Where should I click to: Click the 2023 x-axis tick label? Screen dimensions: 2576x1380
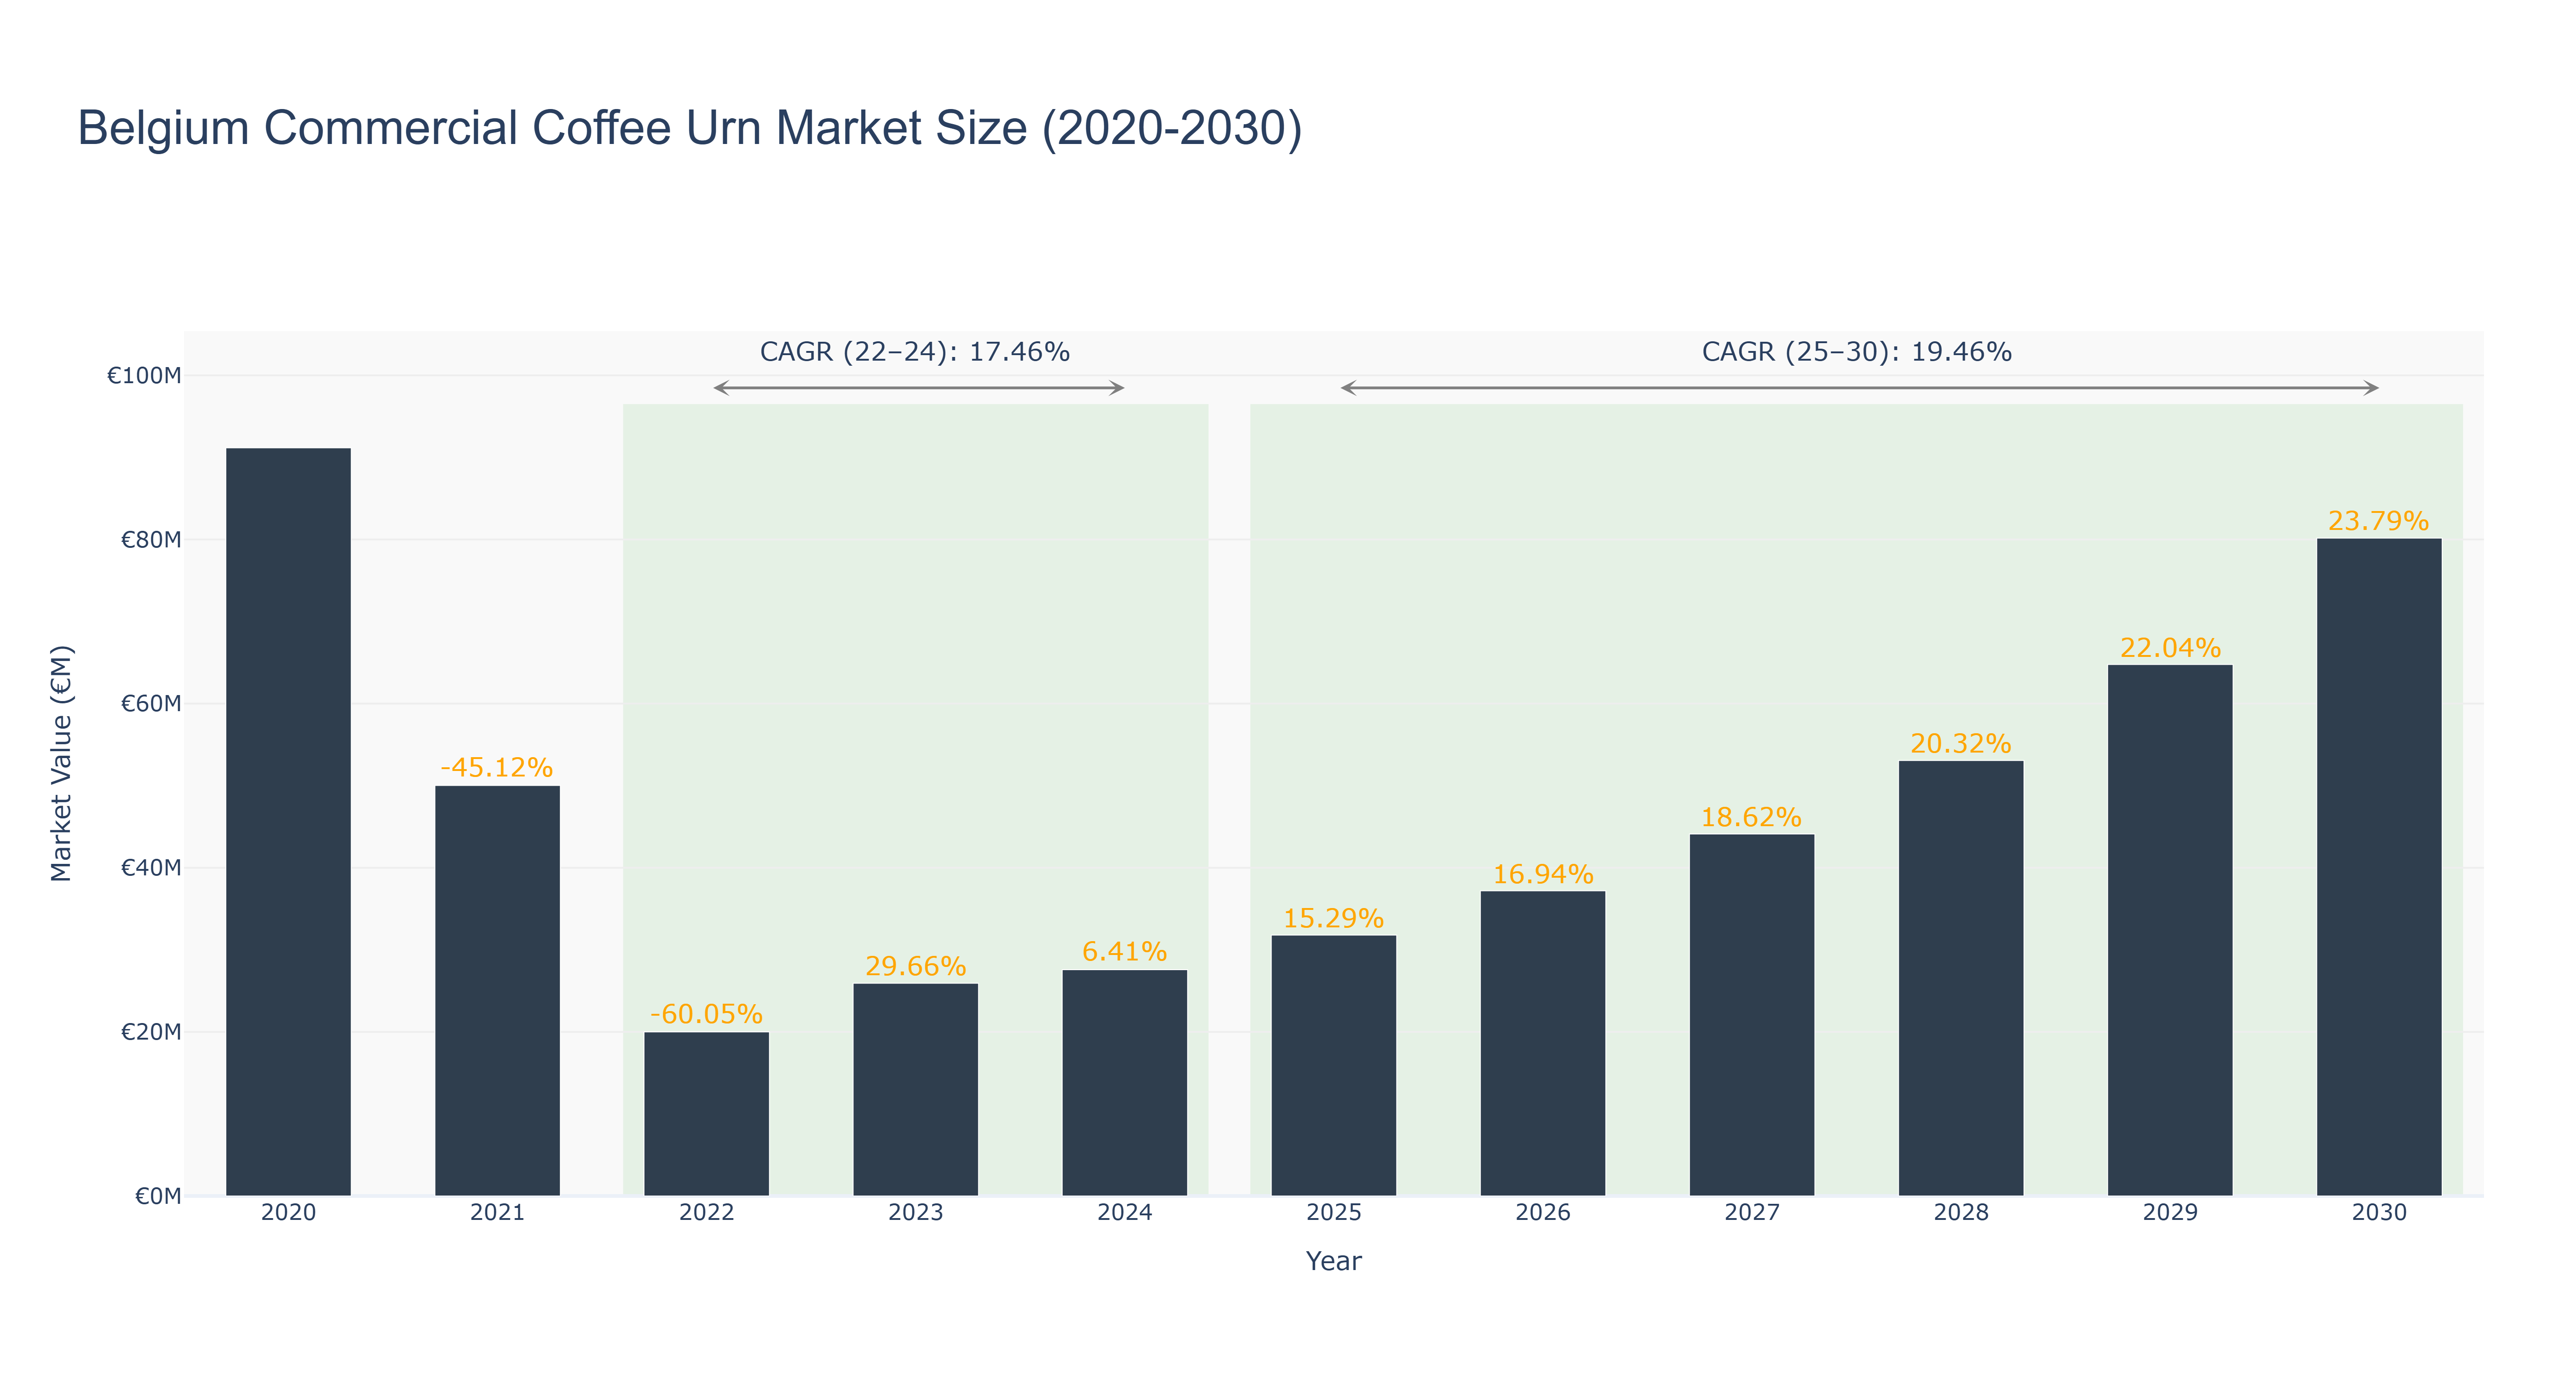tap(915, 1213)
